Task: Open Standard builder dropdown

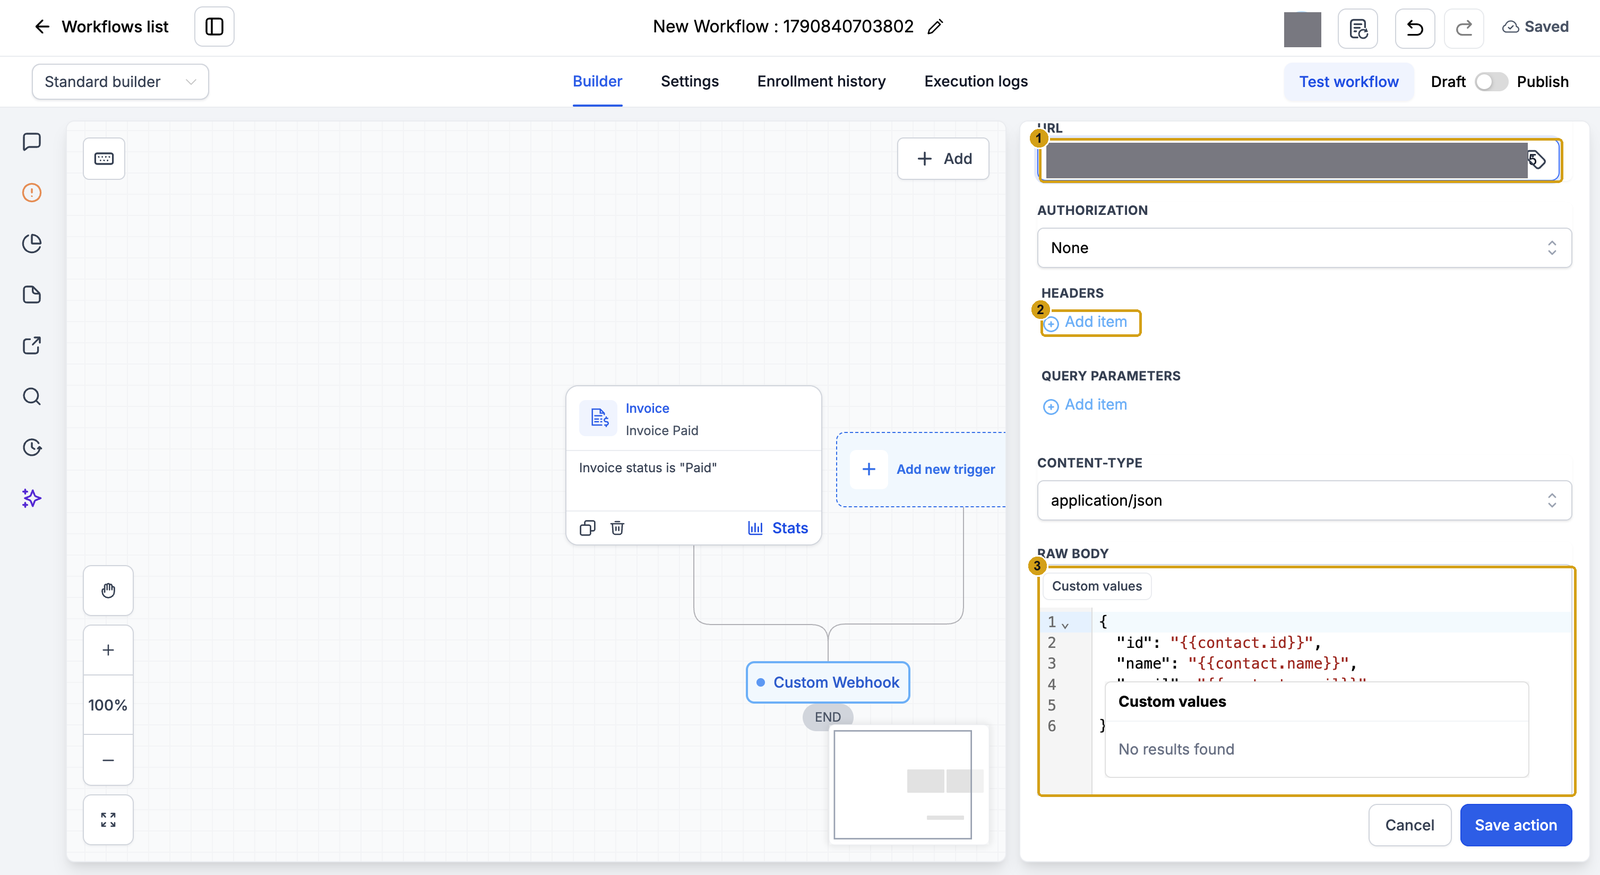Action: click(120, 82)
